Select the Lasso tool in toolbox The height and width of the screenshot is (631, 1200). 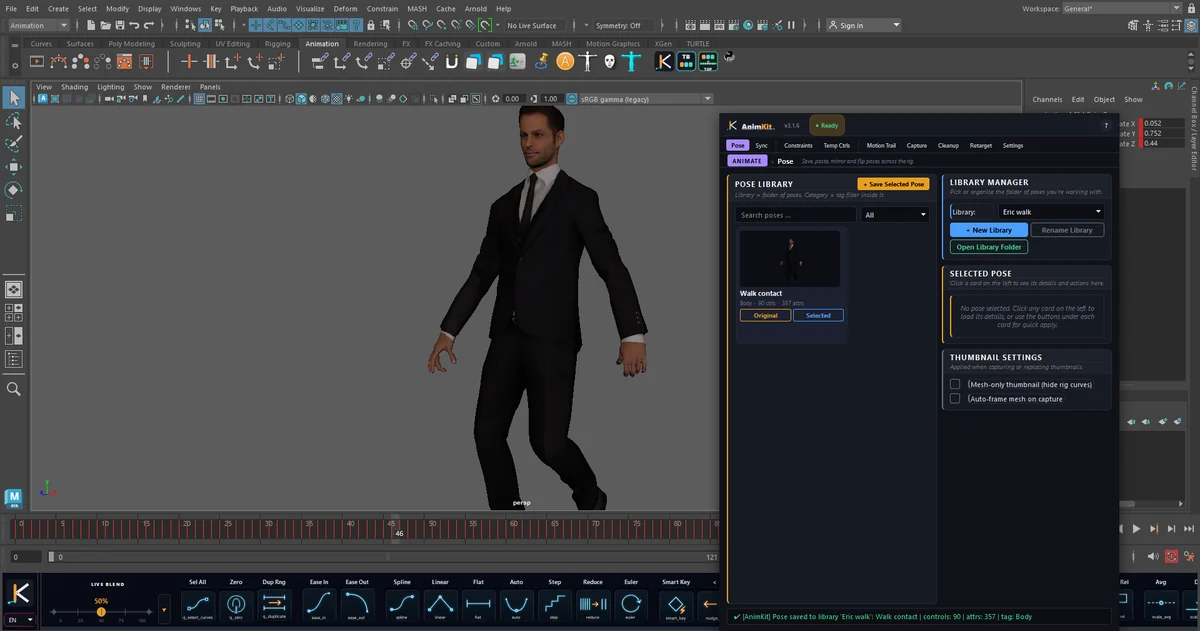[x=14, y=121]
